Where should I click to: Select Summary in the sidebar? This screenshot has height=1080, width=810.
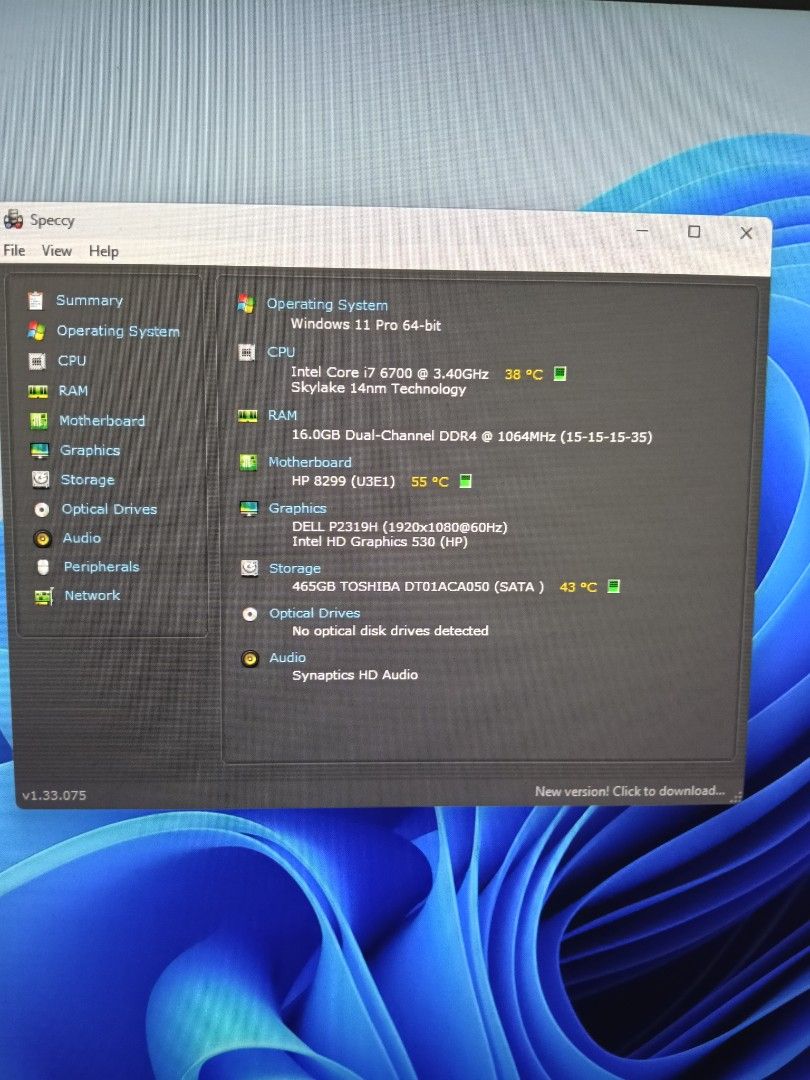(90, 300)
